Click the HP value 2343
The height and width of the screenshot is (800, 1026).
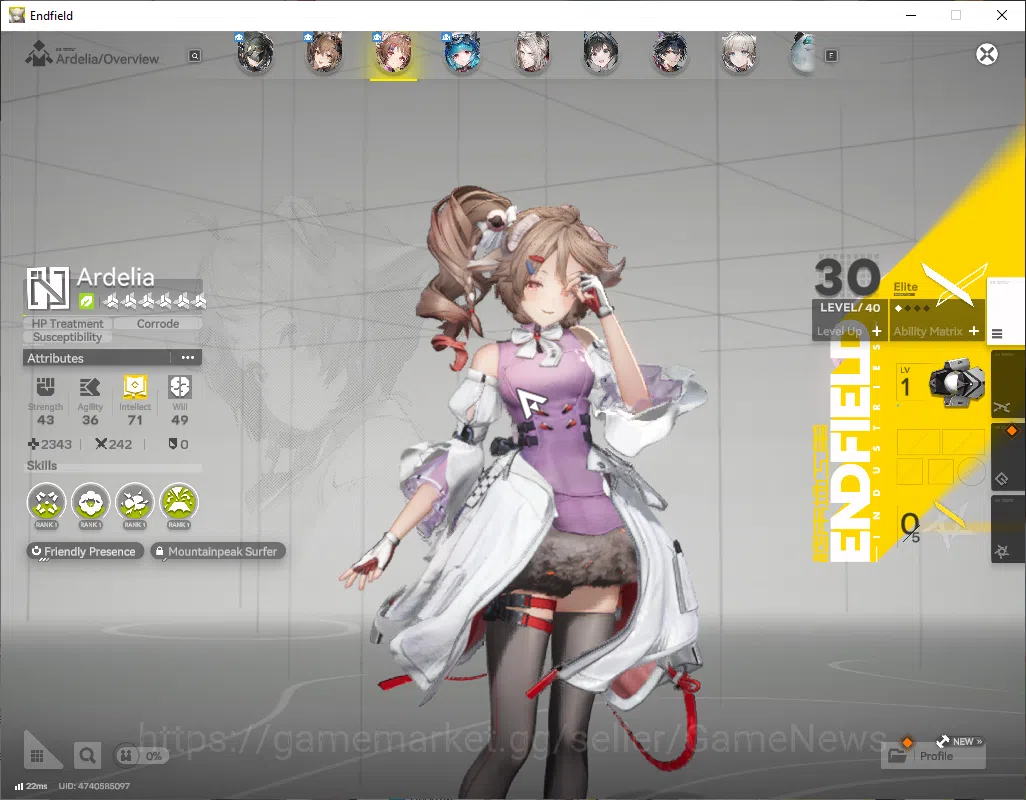(50, 444)
